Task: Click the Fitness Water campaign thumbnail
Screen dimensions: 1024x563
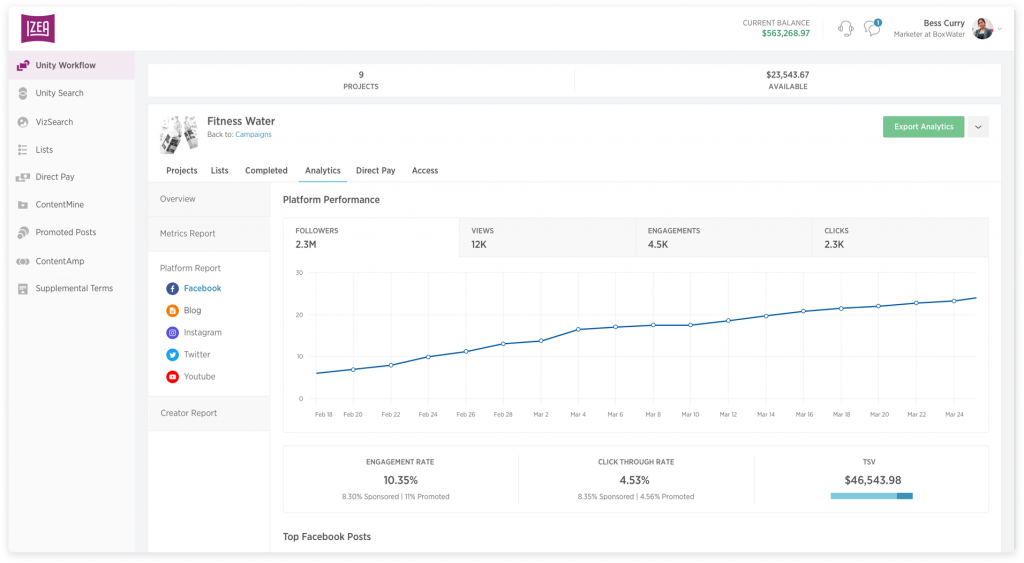Action: 177,133
